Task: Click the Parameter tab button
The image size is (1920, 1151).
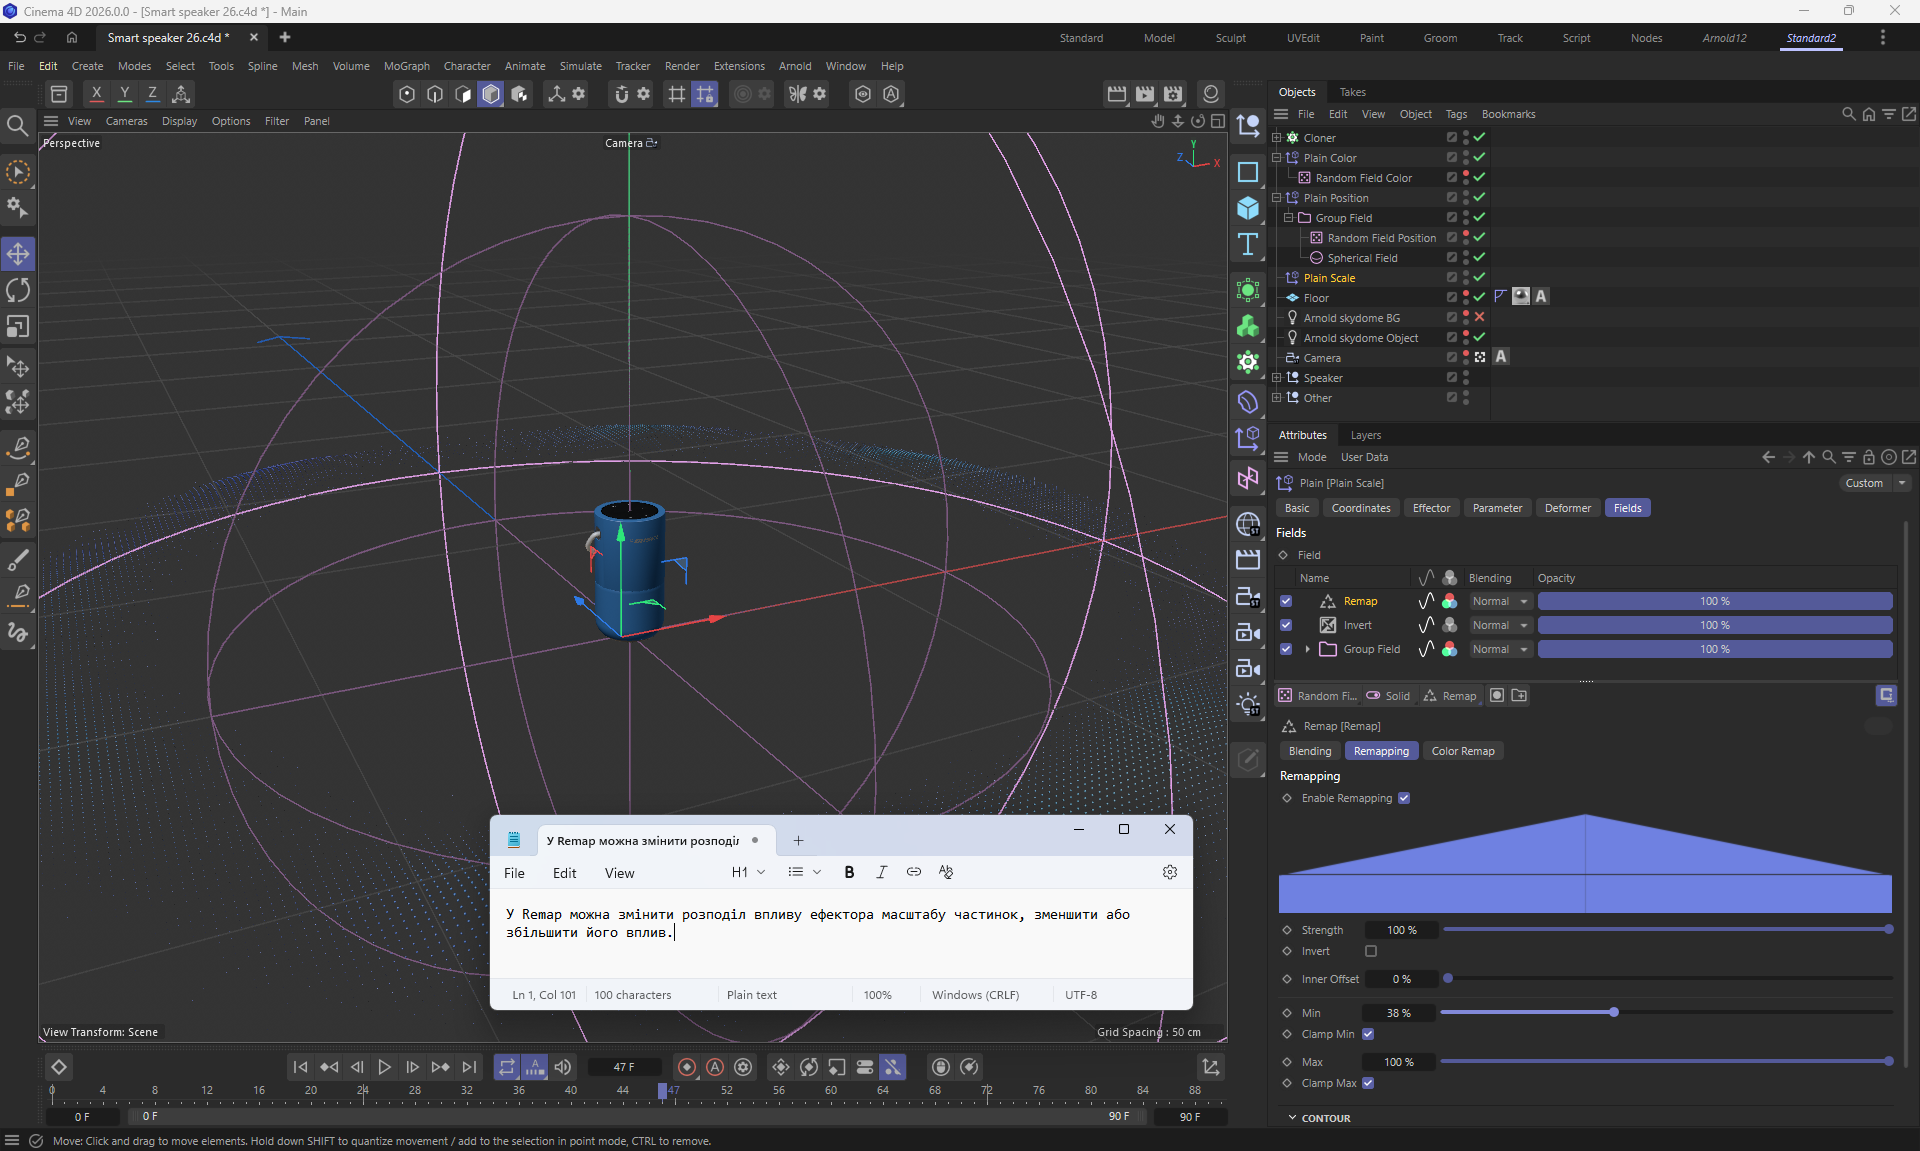Action: (1497, 508)
